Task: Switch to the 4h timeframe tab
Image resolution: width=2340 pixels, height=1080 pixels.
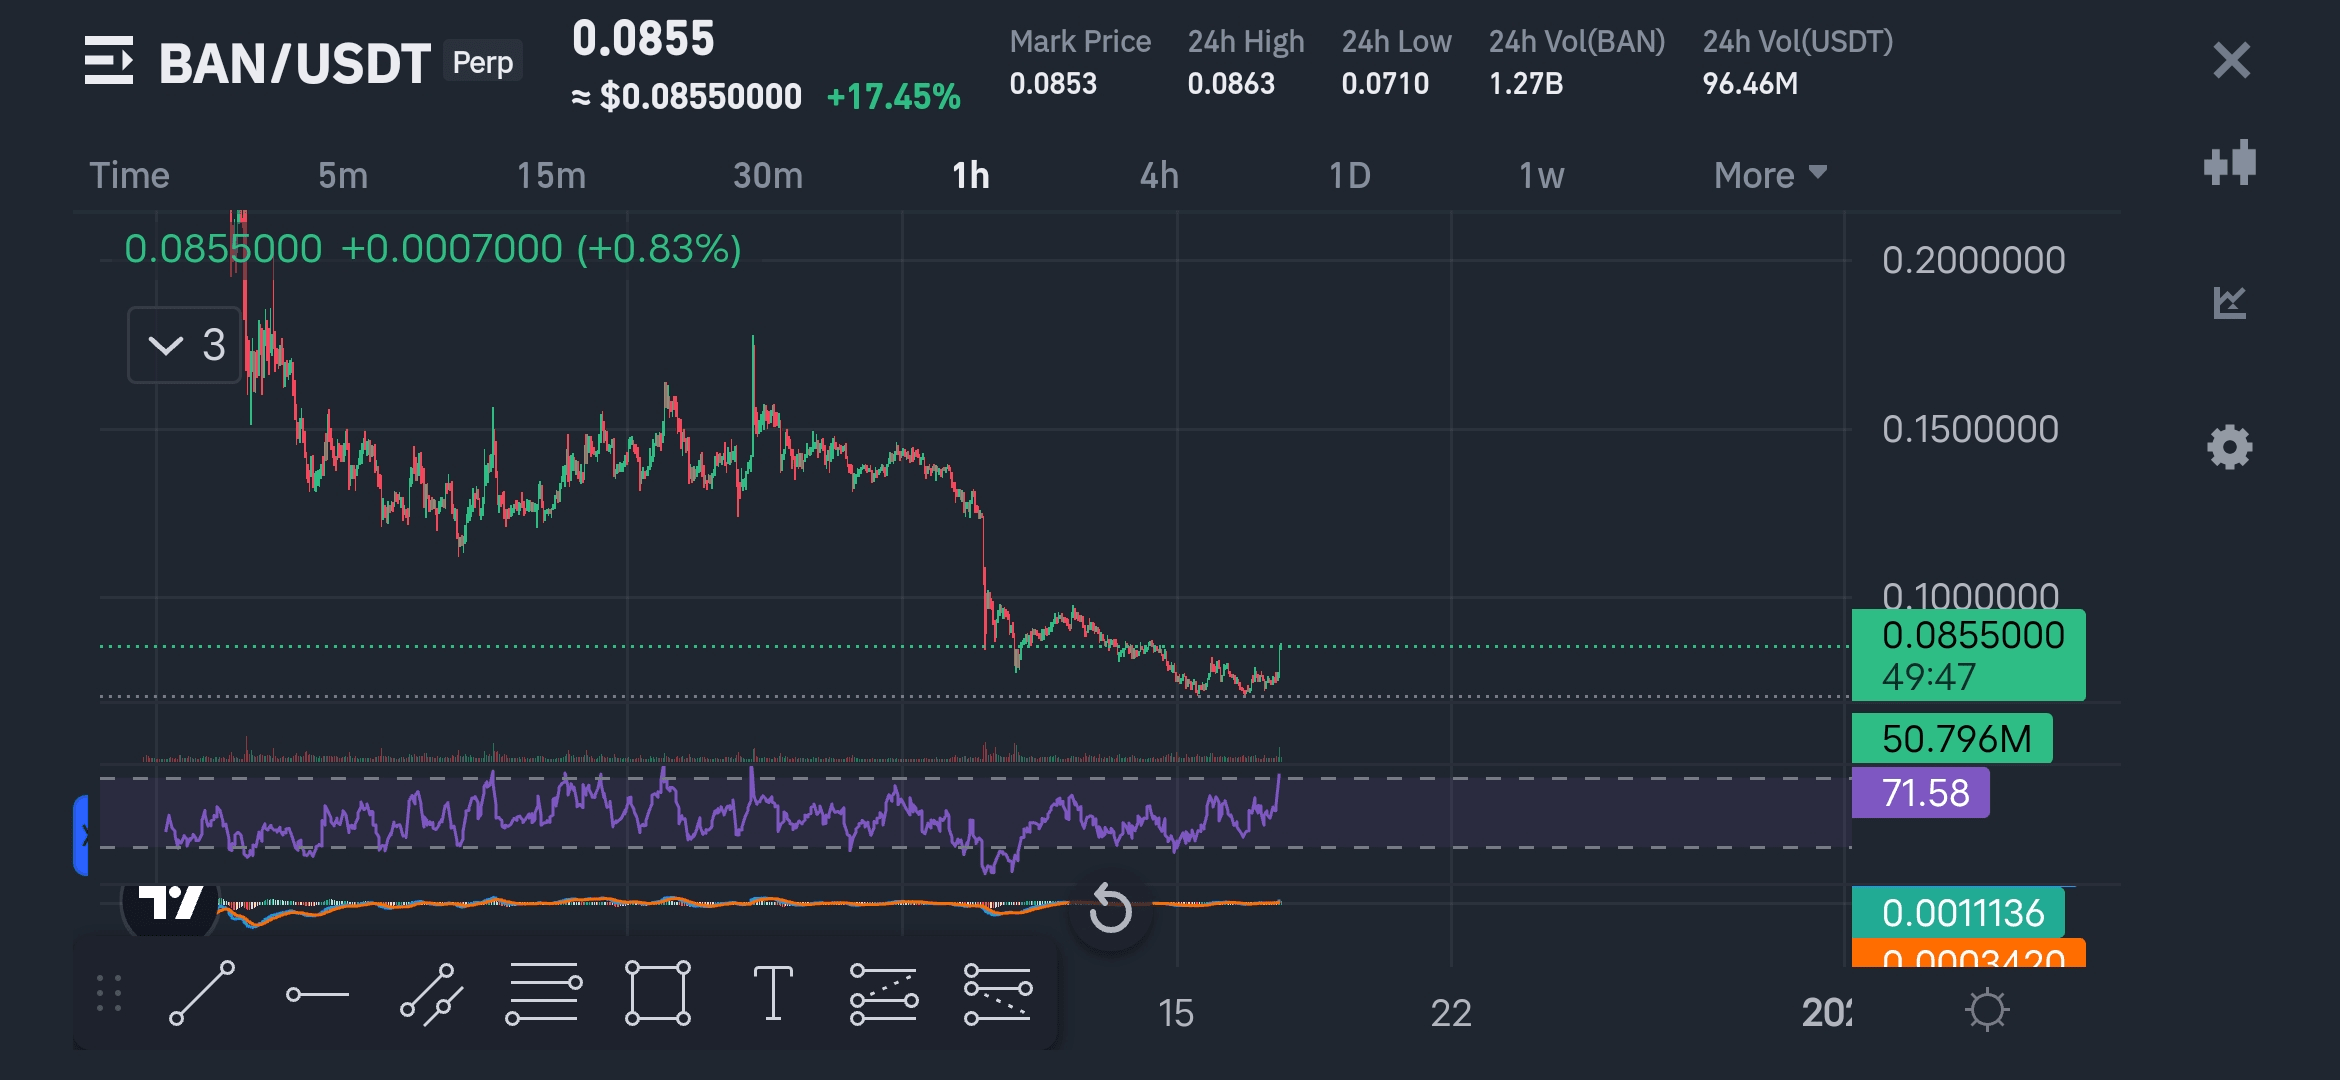Action: (1159, 175)
